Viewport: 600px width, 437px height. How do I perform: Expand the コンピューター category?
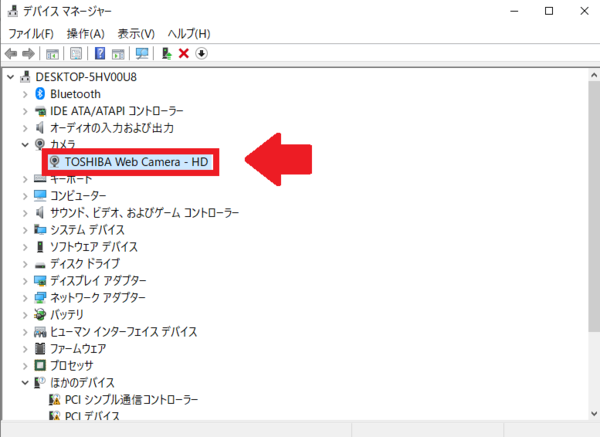click(25, 196)
